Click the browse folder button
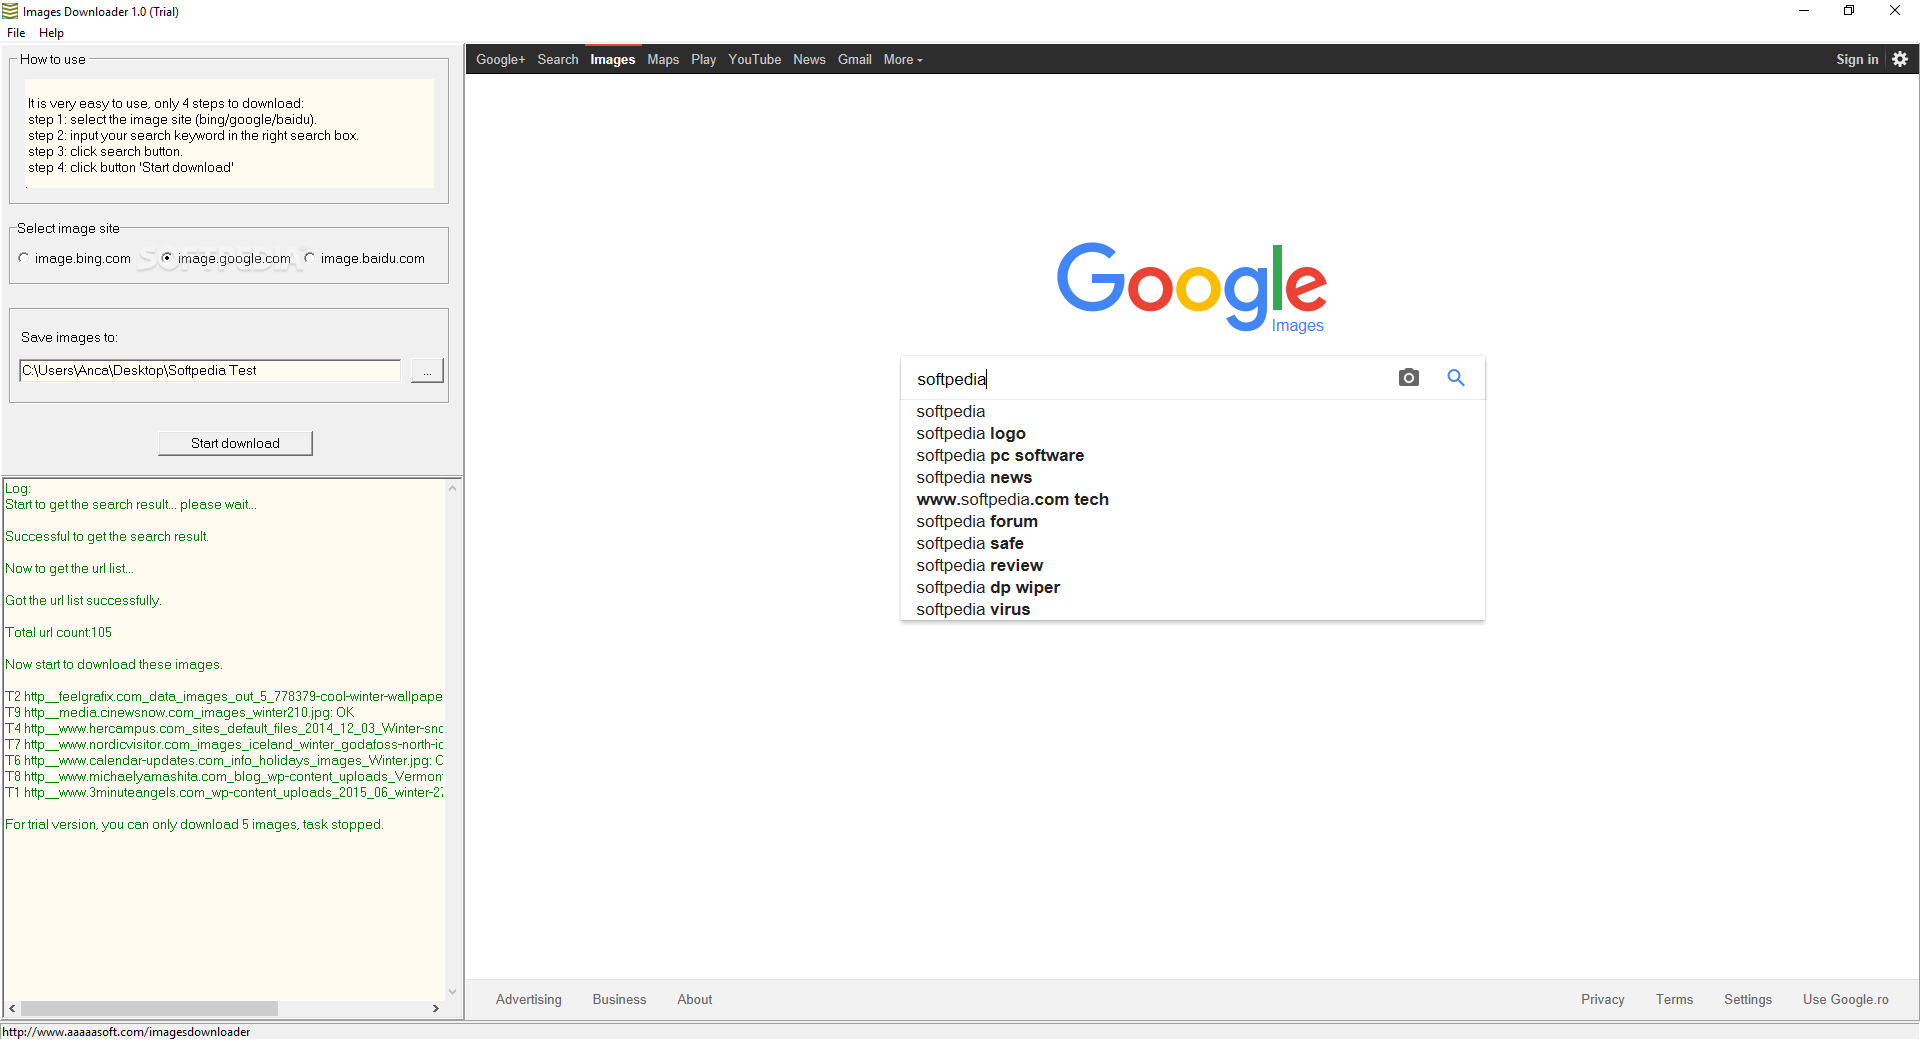 point(427,371)
